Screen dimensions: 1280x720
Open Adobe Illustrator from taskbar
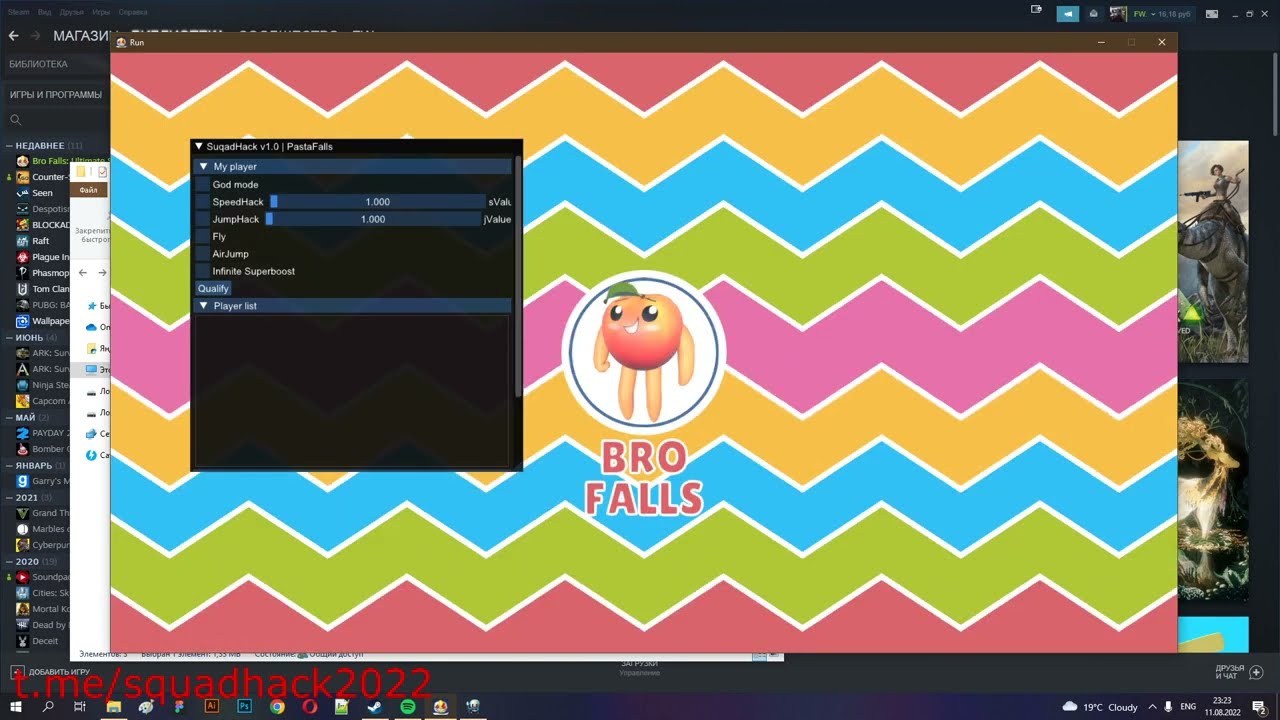point(211,706)
